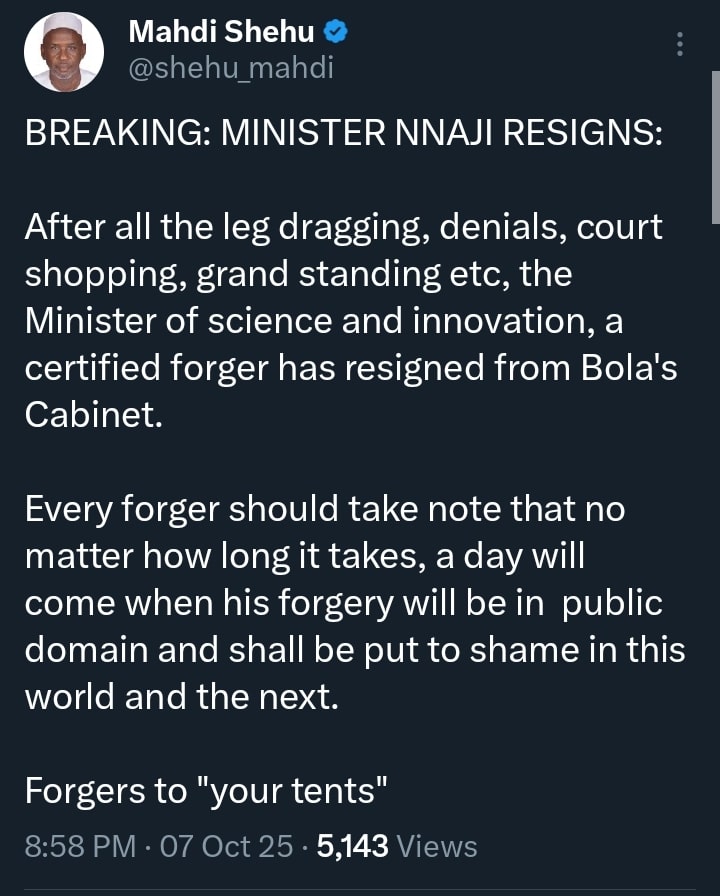Screen dimensions: 720x896
Task: Click the 8:58 PM timestamp
Action: pos(80,847)
